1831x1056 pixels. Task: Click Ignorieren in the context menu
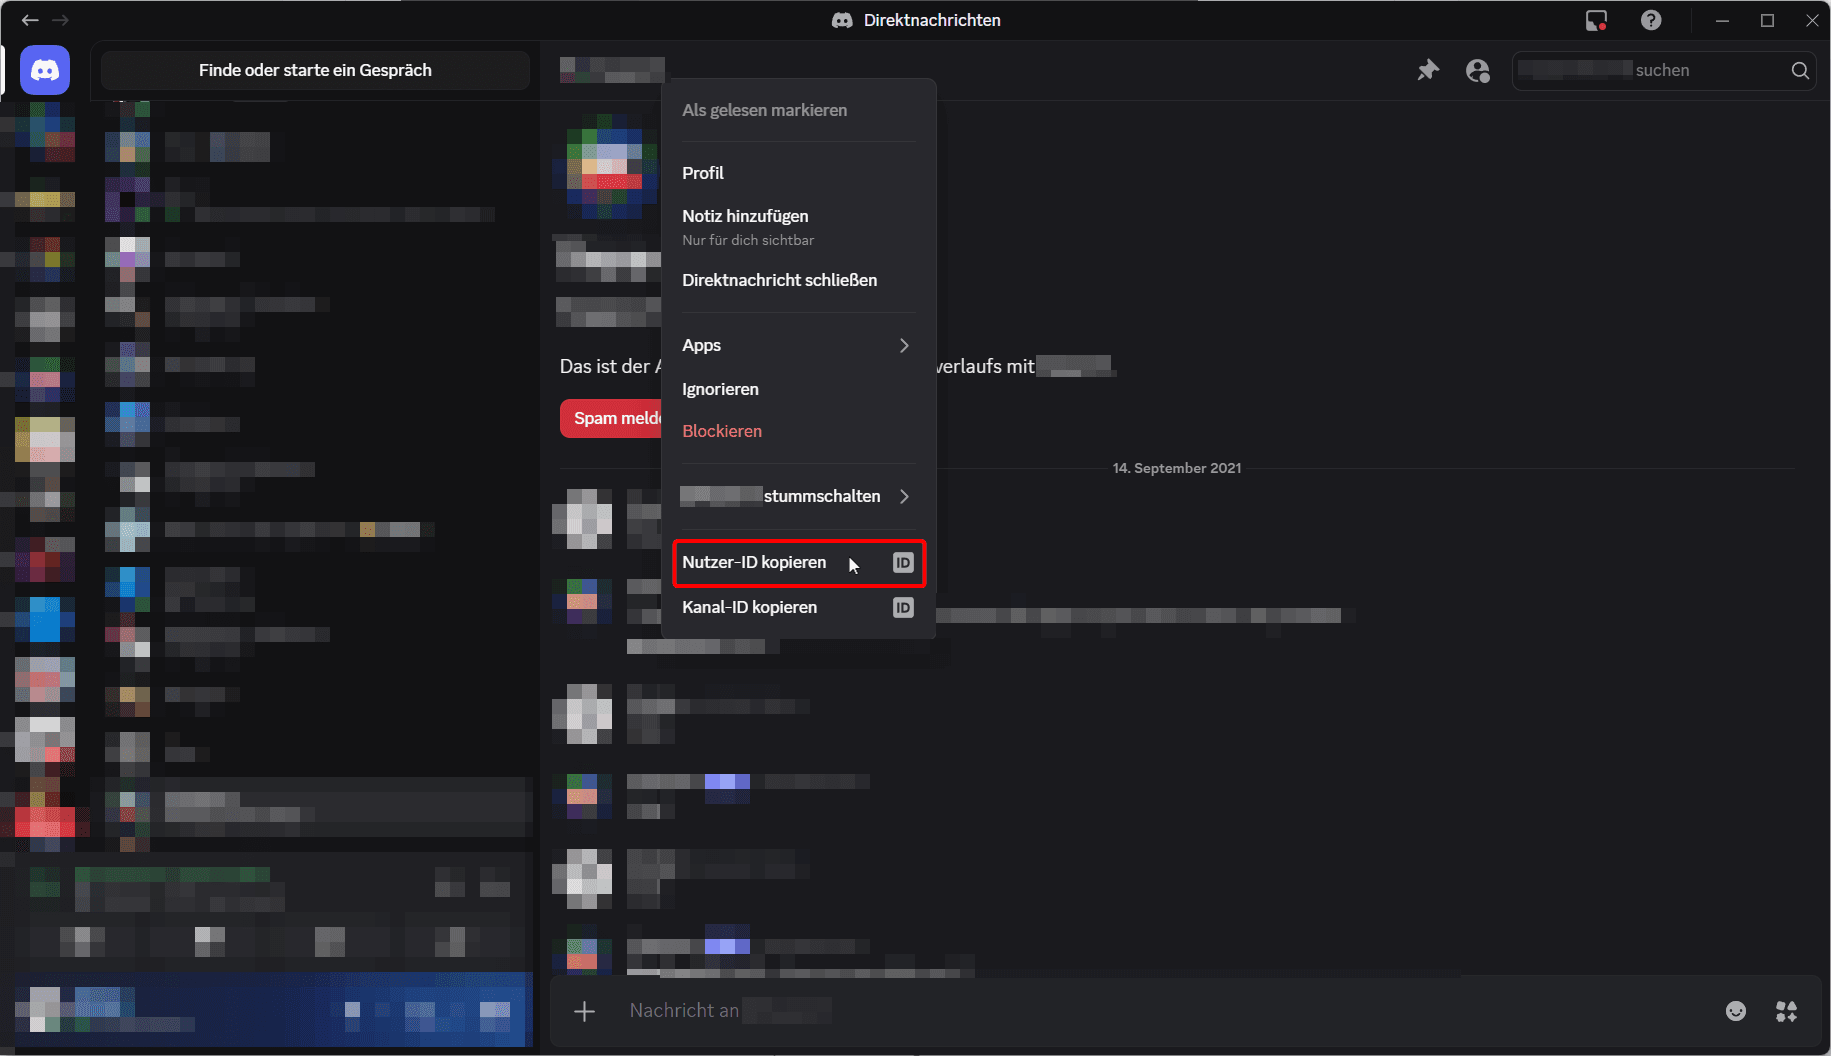(x=720, y=389)
